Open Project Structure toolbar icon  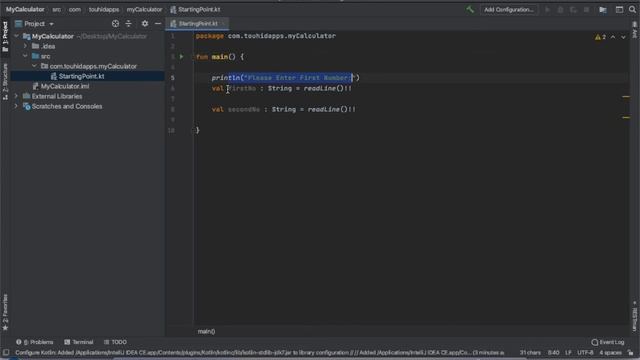pos(603,9)
